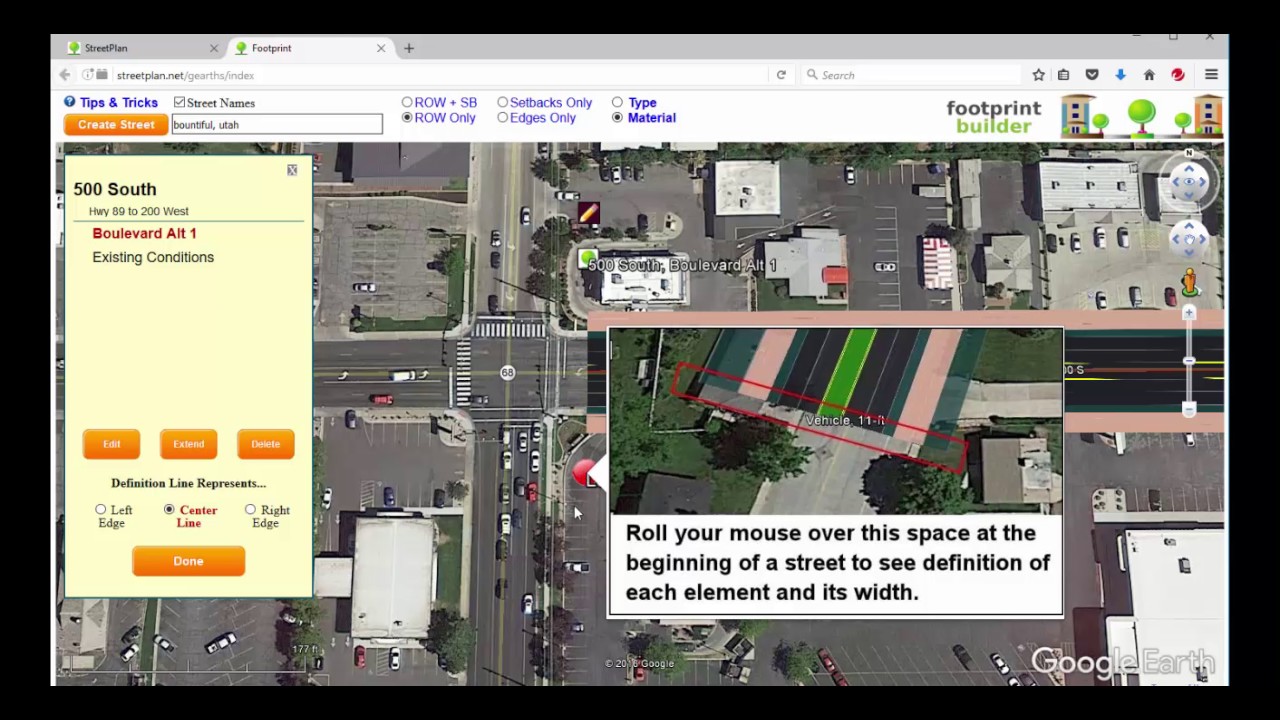The width and height of the screenshot is (1280, 720).
Task: Open the downloads arrow icon
Action: click(1120, 75)
